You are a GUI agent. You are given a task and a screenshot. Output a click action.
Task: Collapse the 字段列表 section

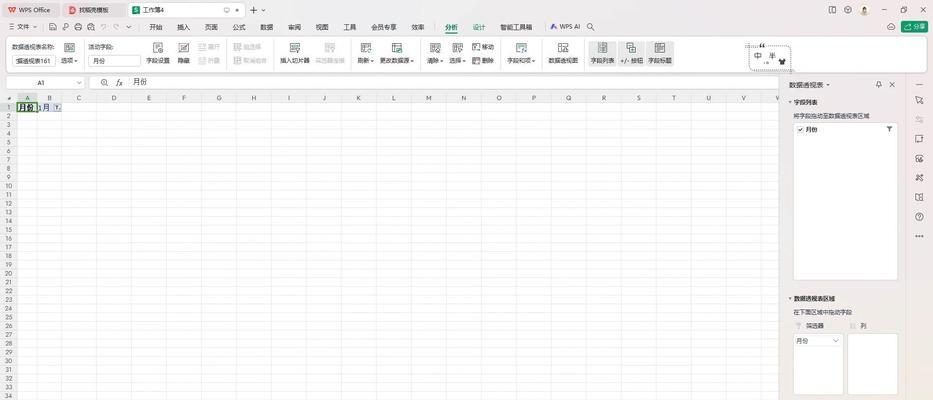791,102
